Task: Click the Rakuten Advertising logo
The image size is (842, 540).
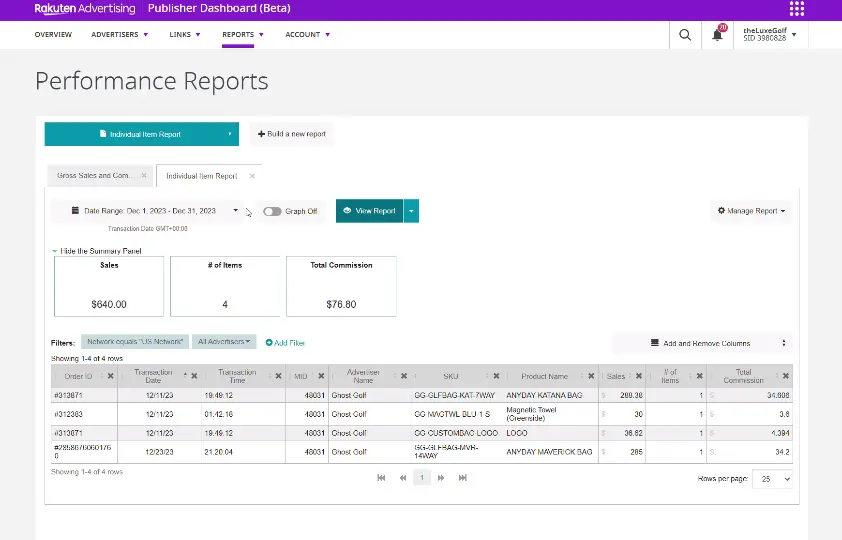Action: click(85, 9)
